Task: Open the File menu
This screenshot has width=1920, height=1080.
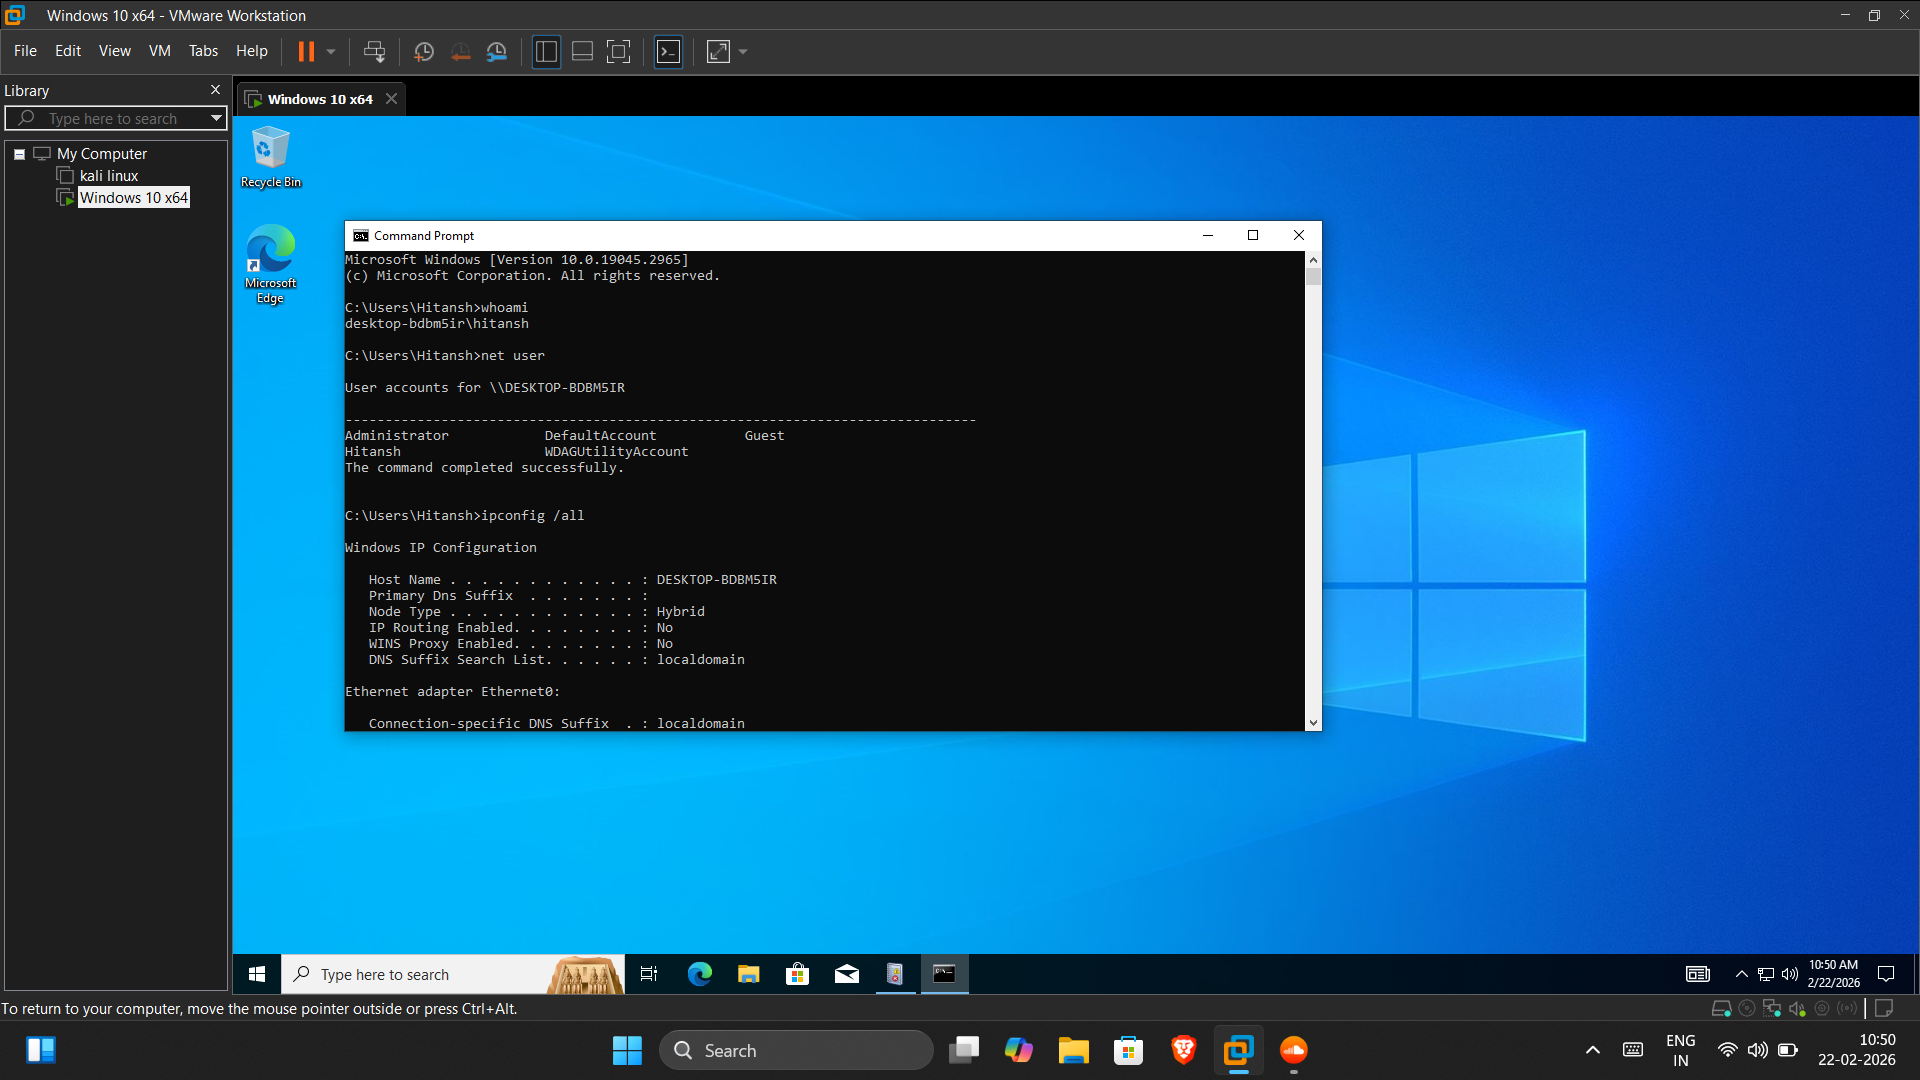Action: 25,51
